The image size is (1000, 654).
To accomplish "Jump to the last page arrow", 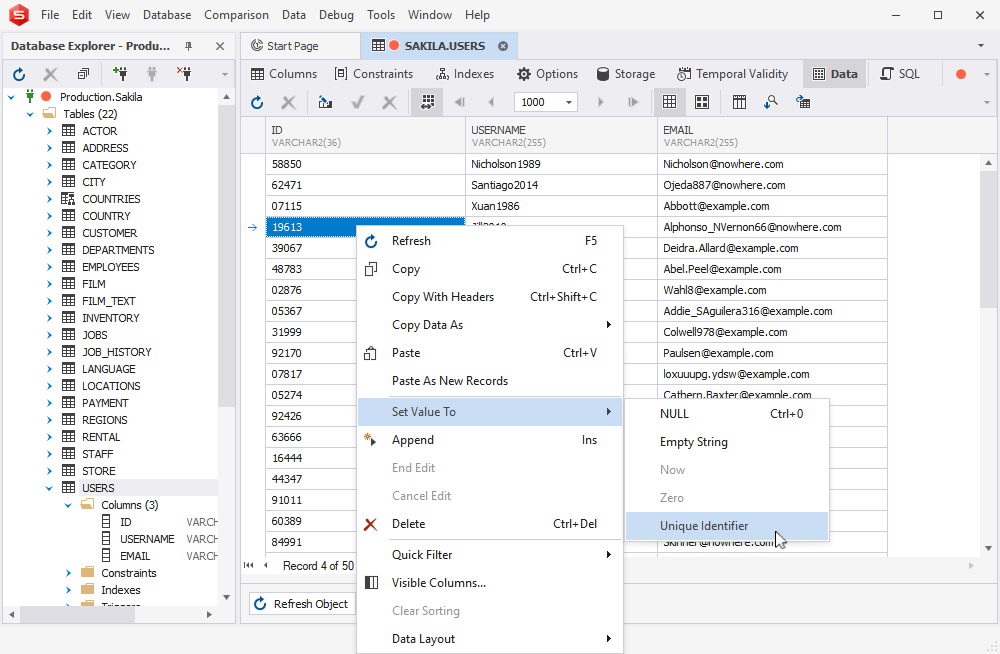I will 633,102.
